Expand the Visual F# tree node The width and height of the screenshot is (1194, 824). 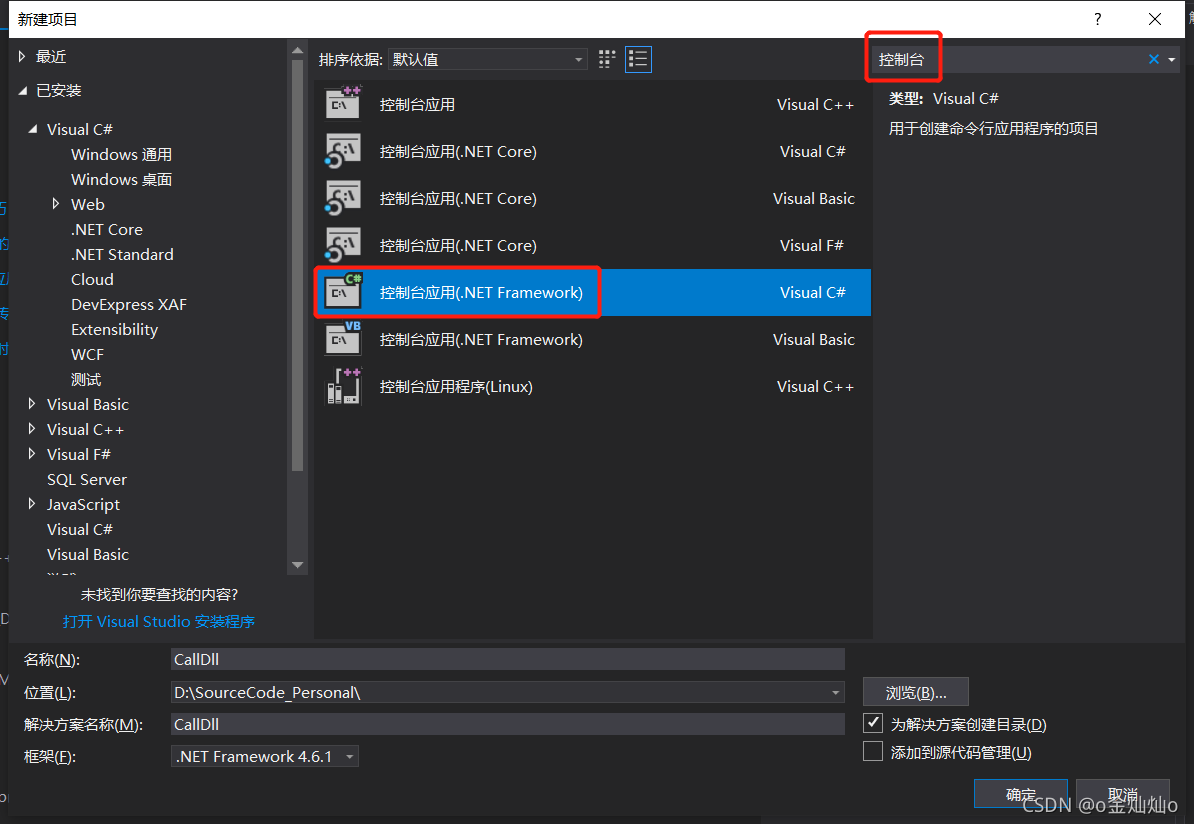pos(31,454)
